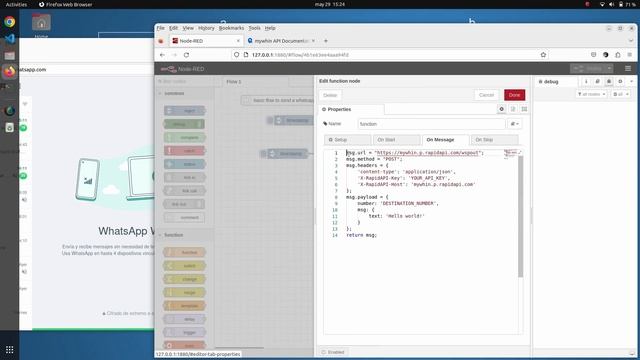This screenshot has height=360, width=640.
Task: Open the help book sidebar icon
Action: pos(598,82)
